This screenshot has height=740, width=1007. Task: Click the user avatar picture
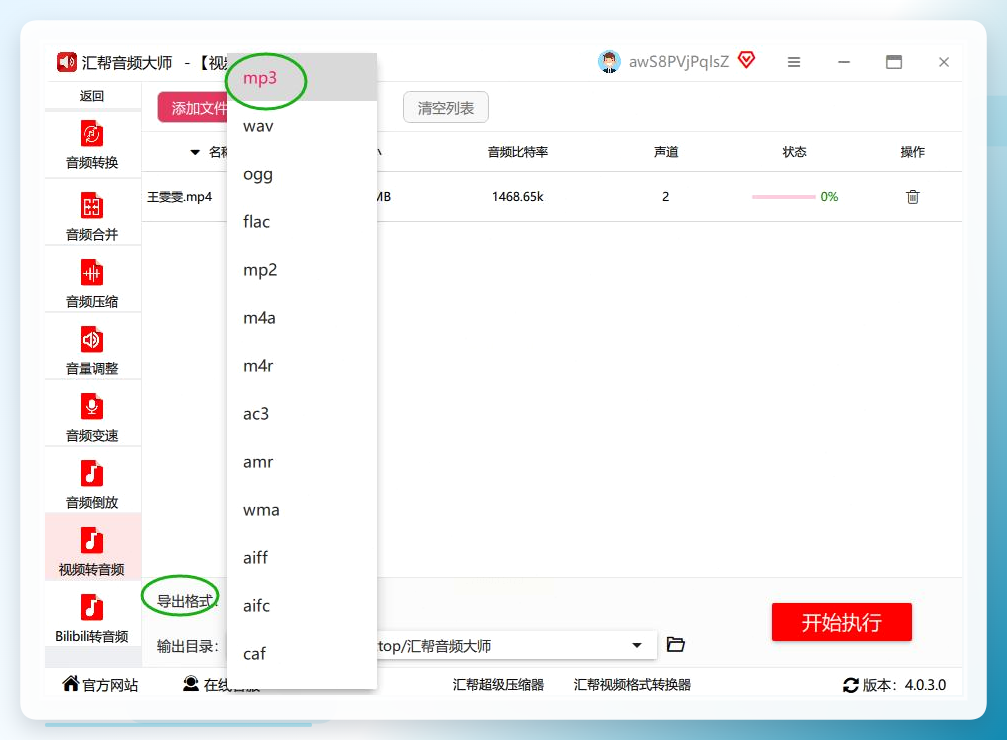click(x=609, y=62)
